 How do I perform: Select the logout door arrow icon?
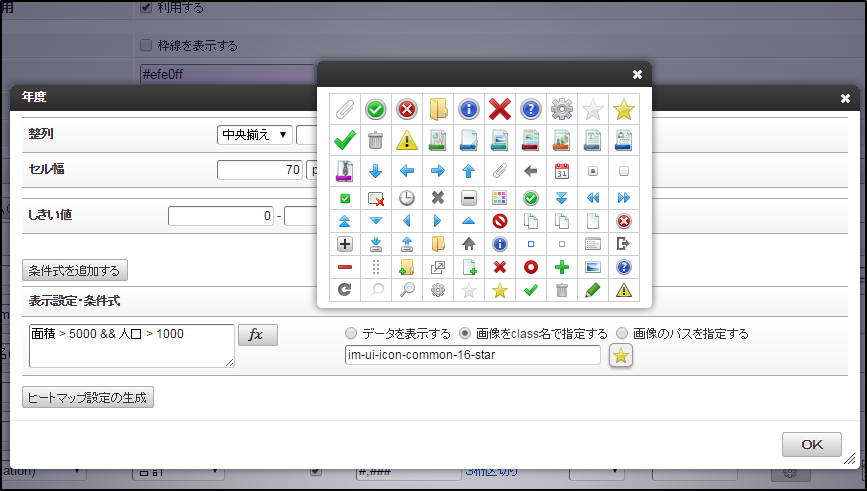click(624, 243)
